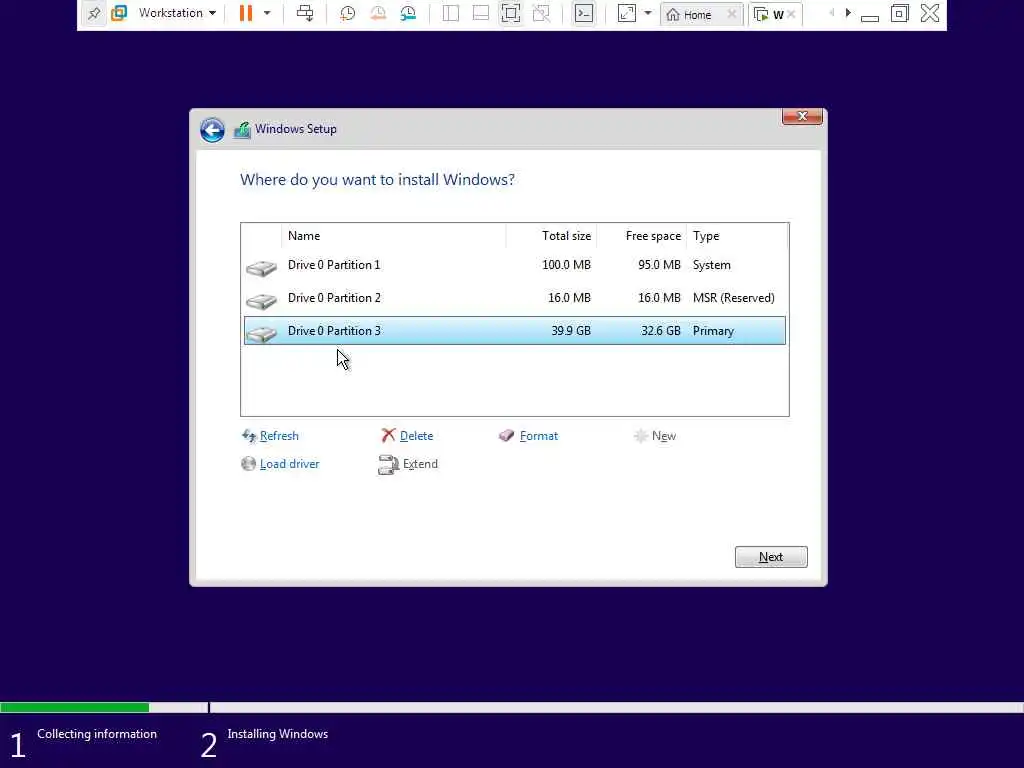Enter full screen mode
The image size is (1024, 768).
[x=511, y=13]
